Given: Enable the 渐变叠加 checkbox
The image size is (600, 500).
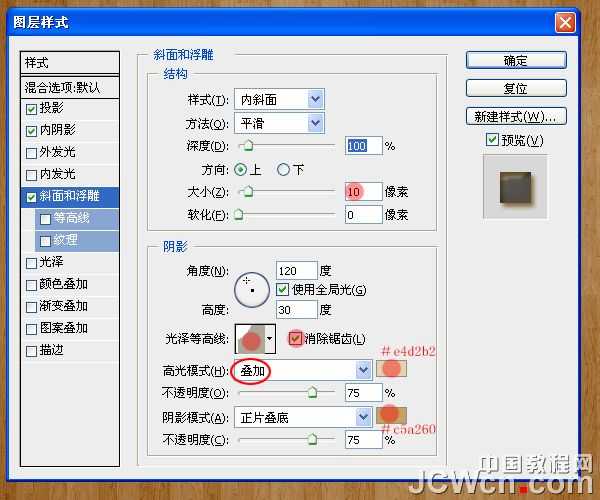Looking at the screenshot, I should click(x=31, y=307).
